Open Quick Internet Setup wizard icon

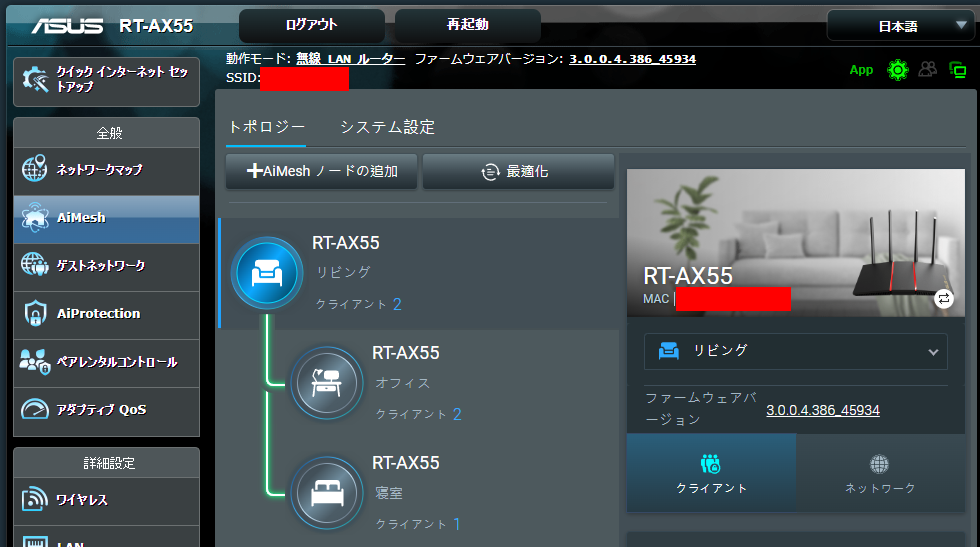coord(35,79)
